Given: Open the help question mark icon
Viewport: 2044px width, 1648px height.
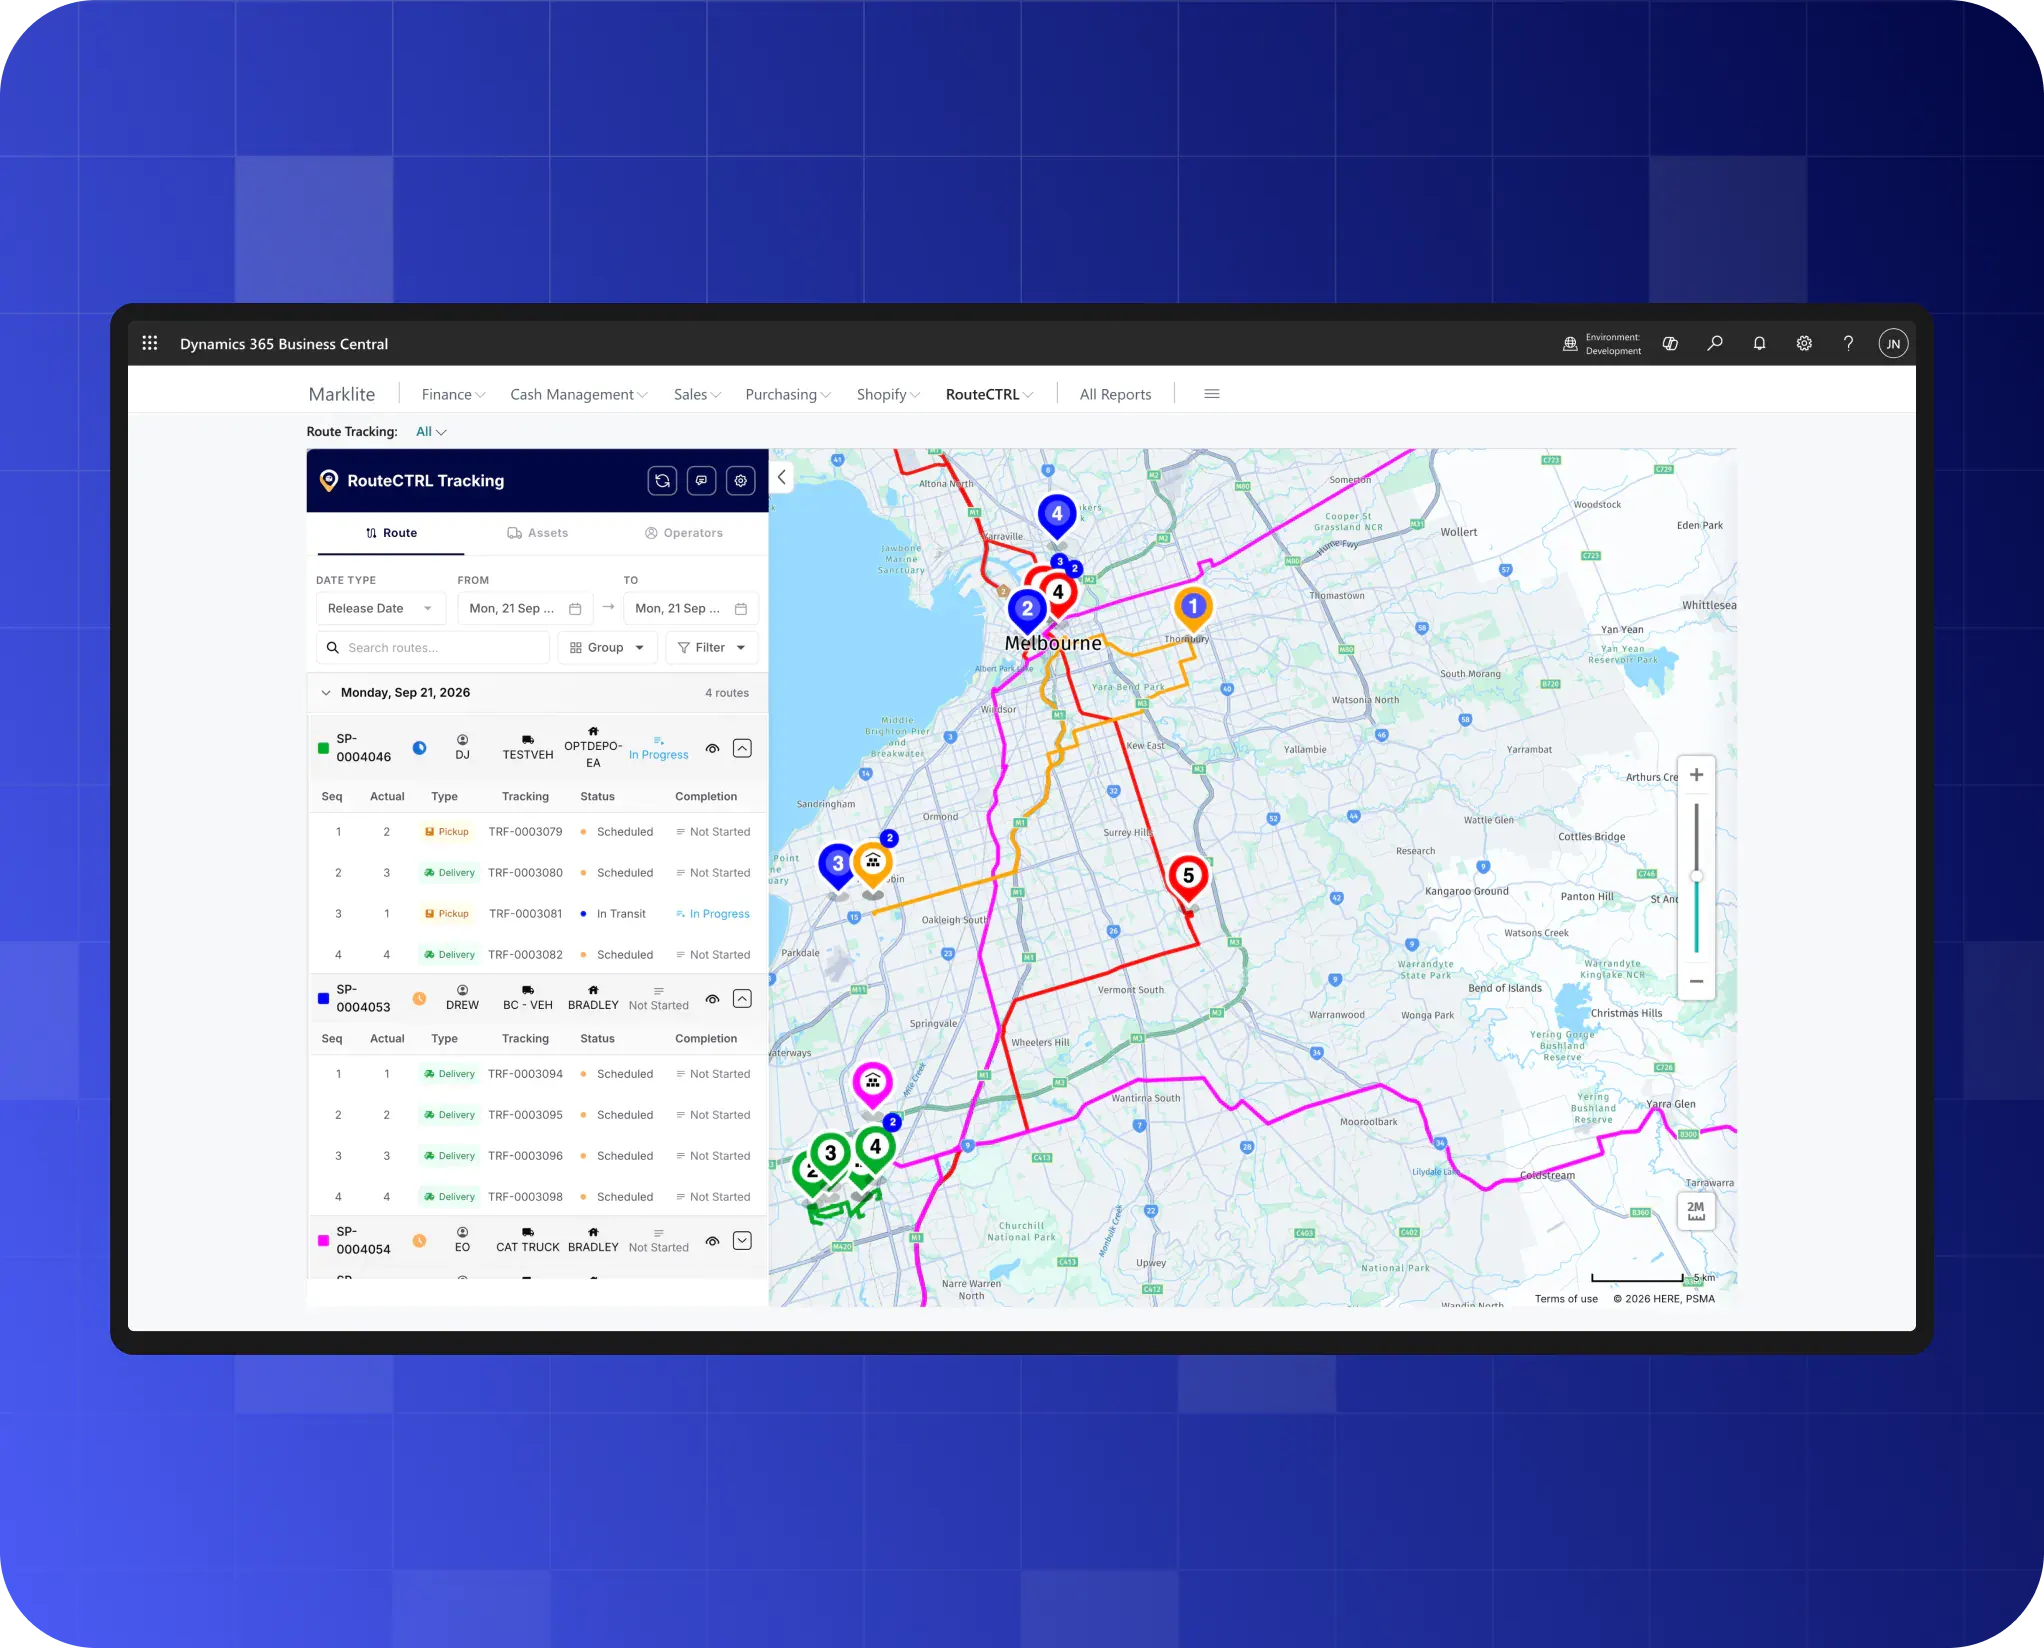Looking at the screenshot, I should click(1848, 343).
